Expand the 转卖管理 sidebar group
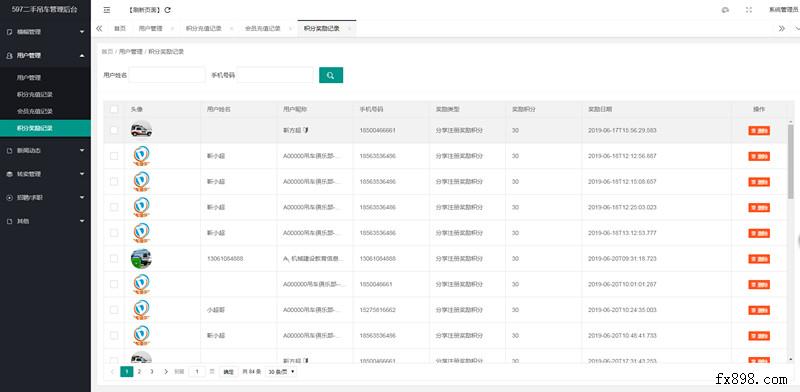This screenshot has width=800, height=392. 82,174
